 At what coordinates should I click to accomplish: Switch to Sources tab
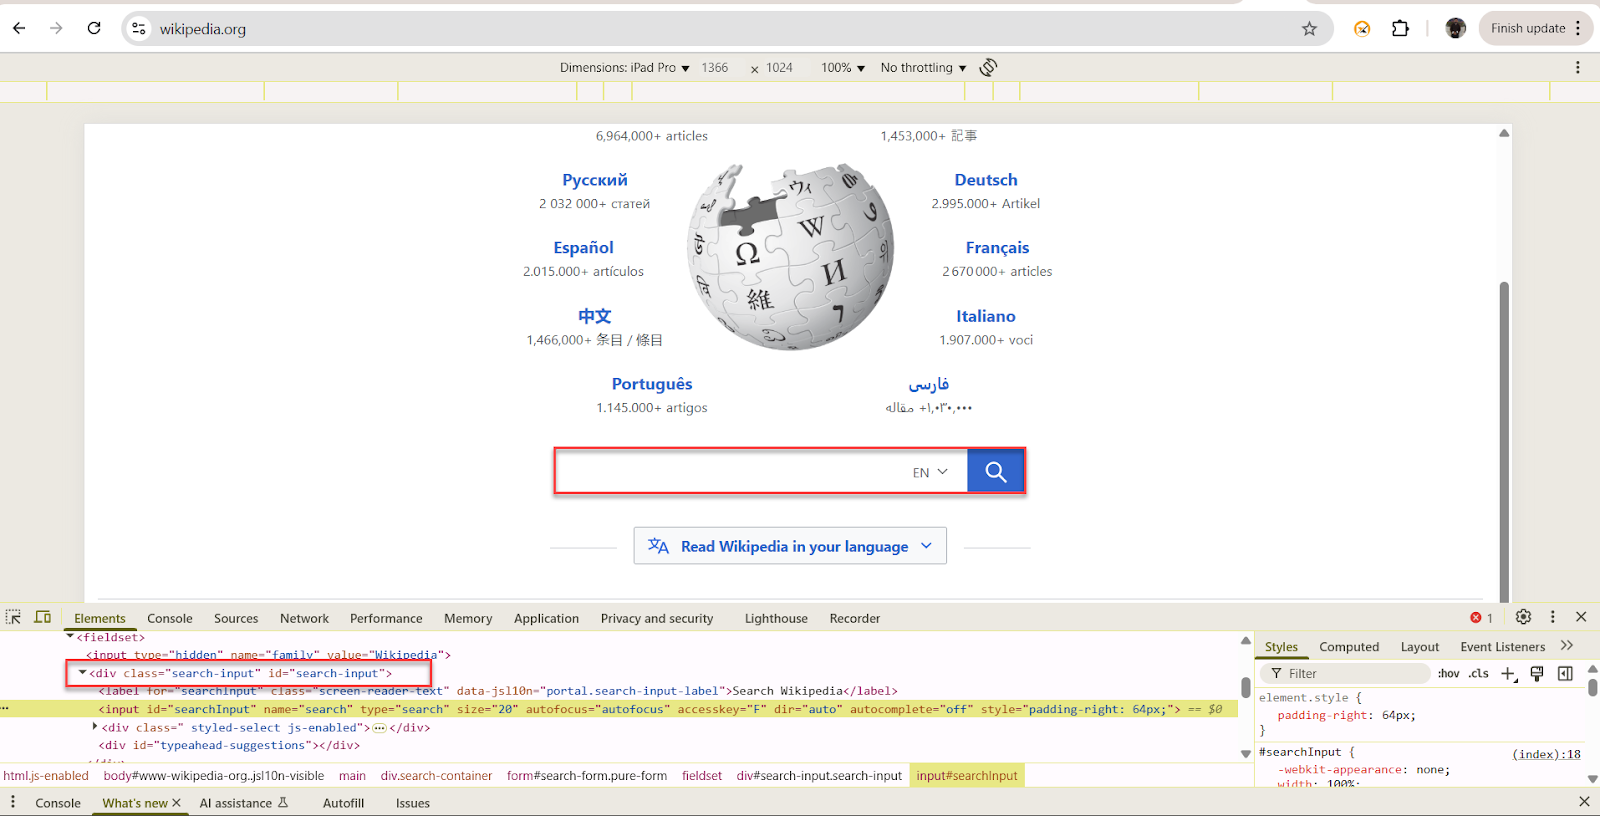pyautogui.click(x=236, y=618)
